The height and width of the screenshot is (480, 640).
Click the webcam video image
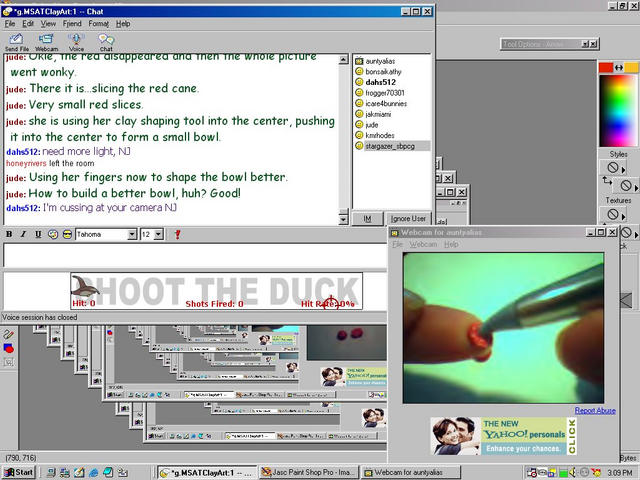[503, 328]
